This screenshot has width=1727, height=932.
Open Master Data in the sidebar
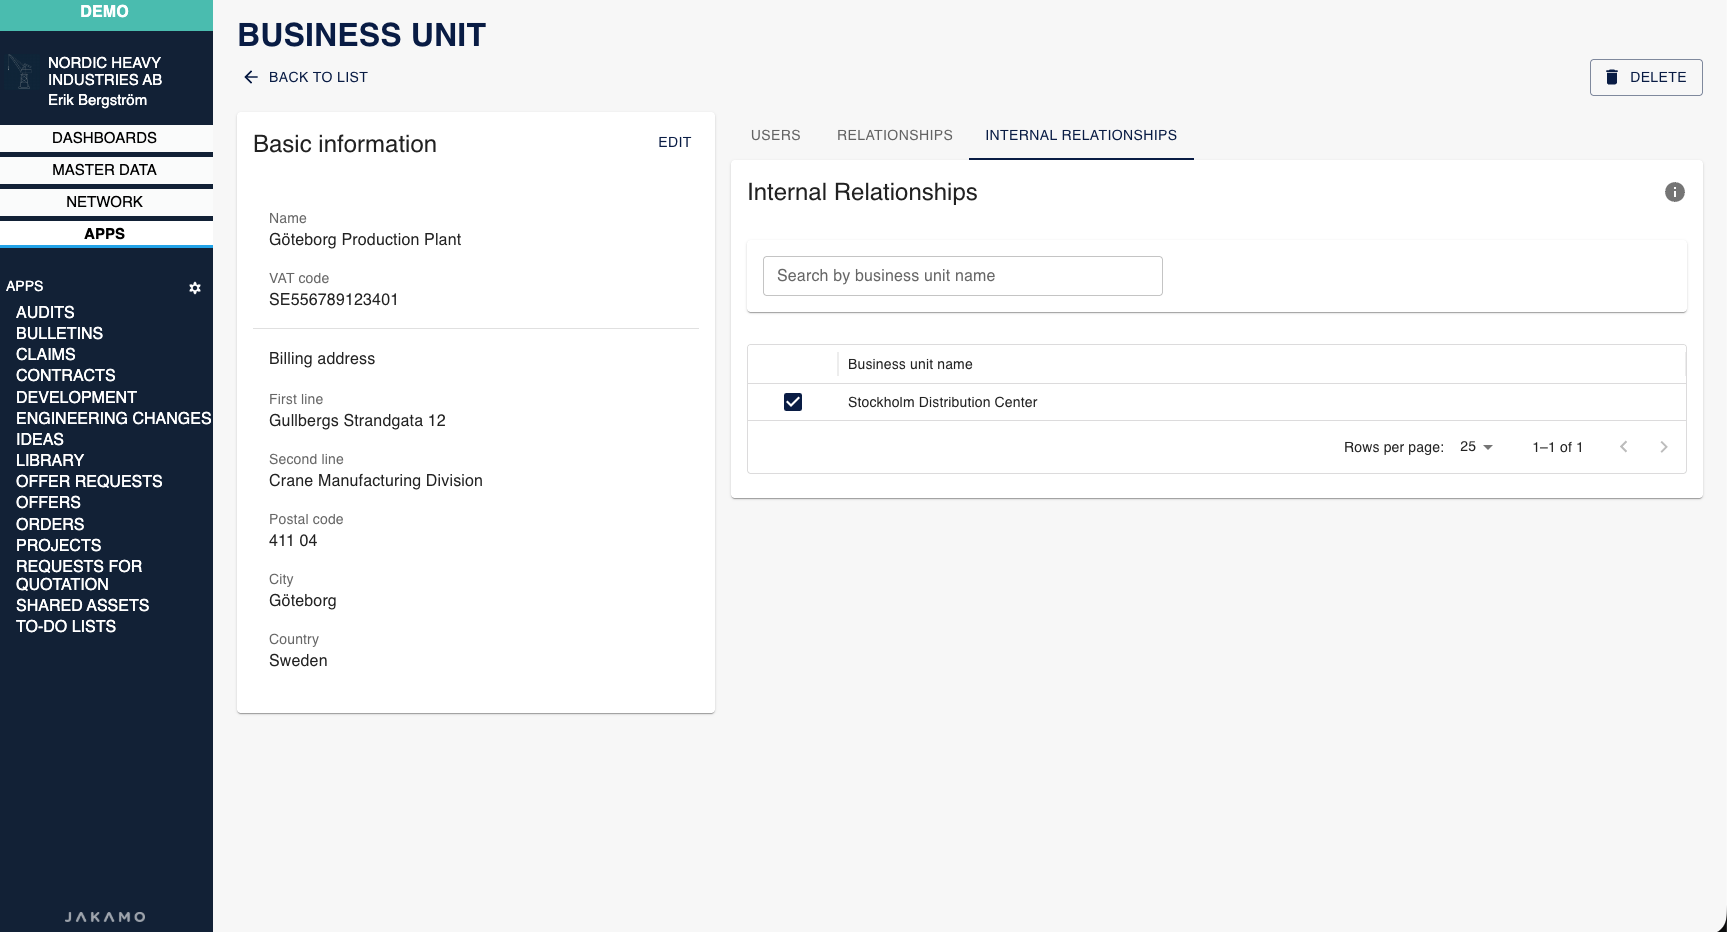click(105, 170)
